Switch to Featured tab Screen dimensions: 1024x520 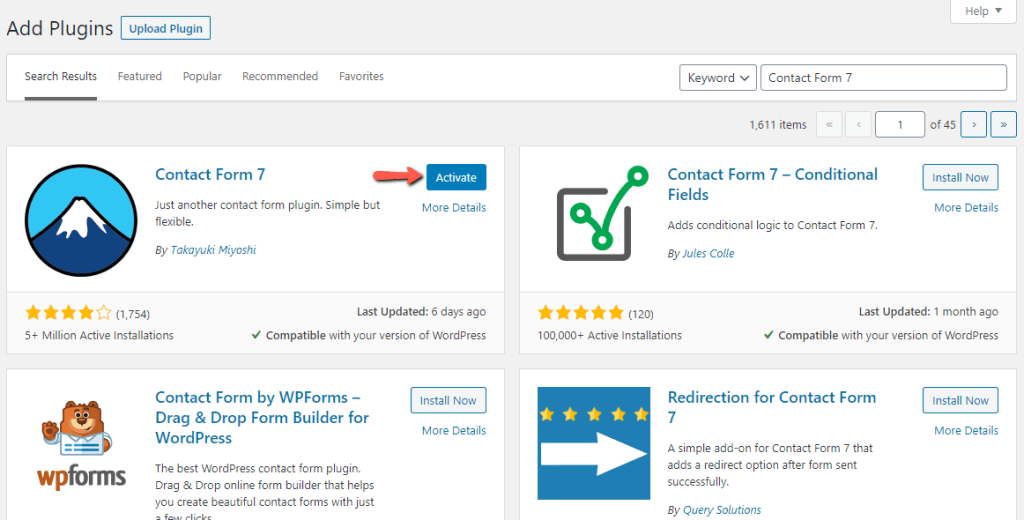(x=140, y=76)
